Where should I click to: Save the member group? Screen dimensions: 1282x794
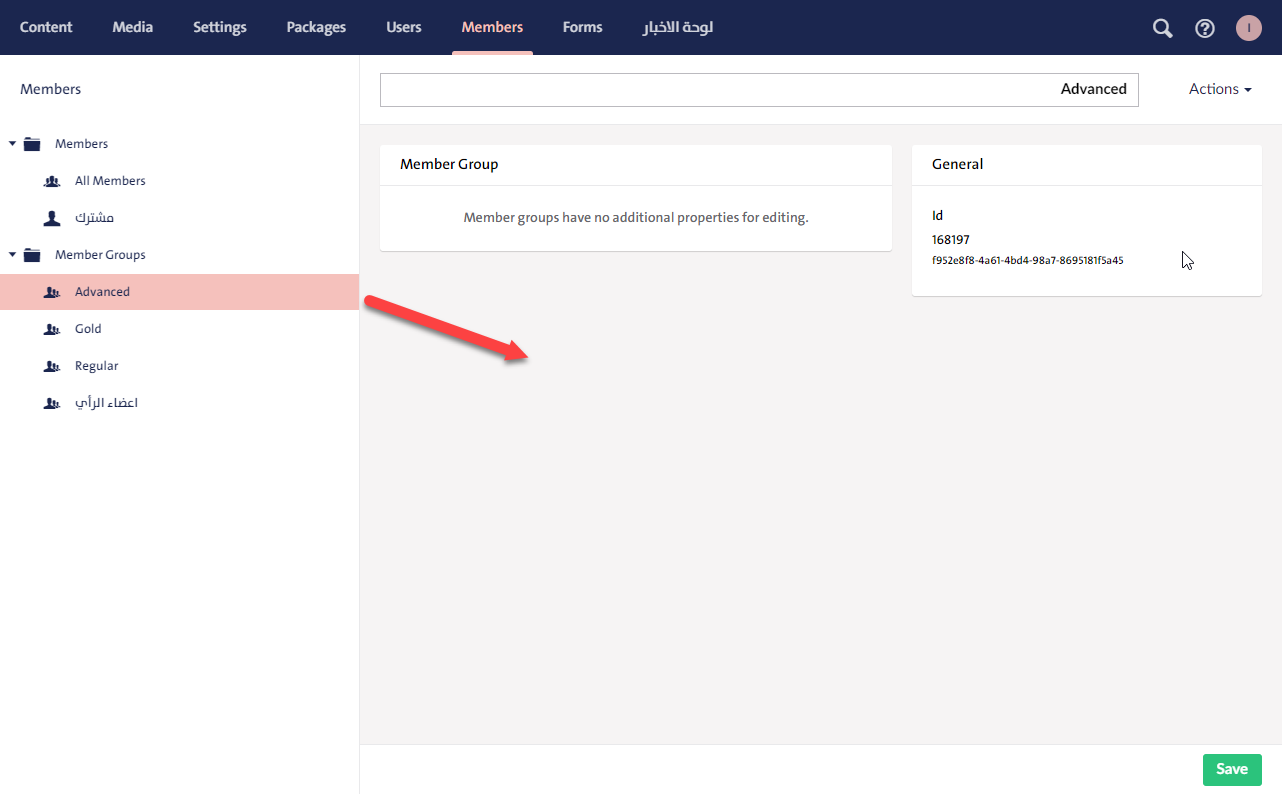pos(1232,769)
